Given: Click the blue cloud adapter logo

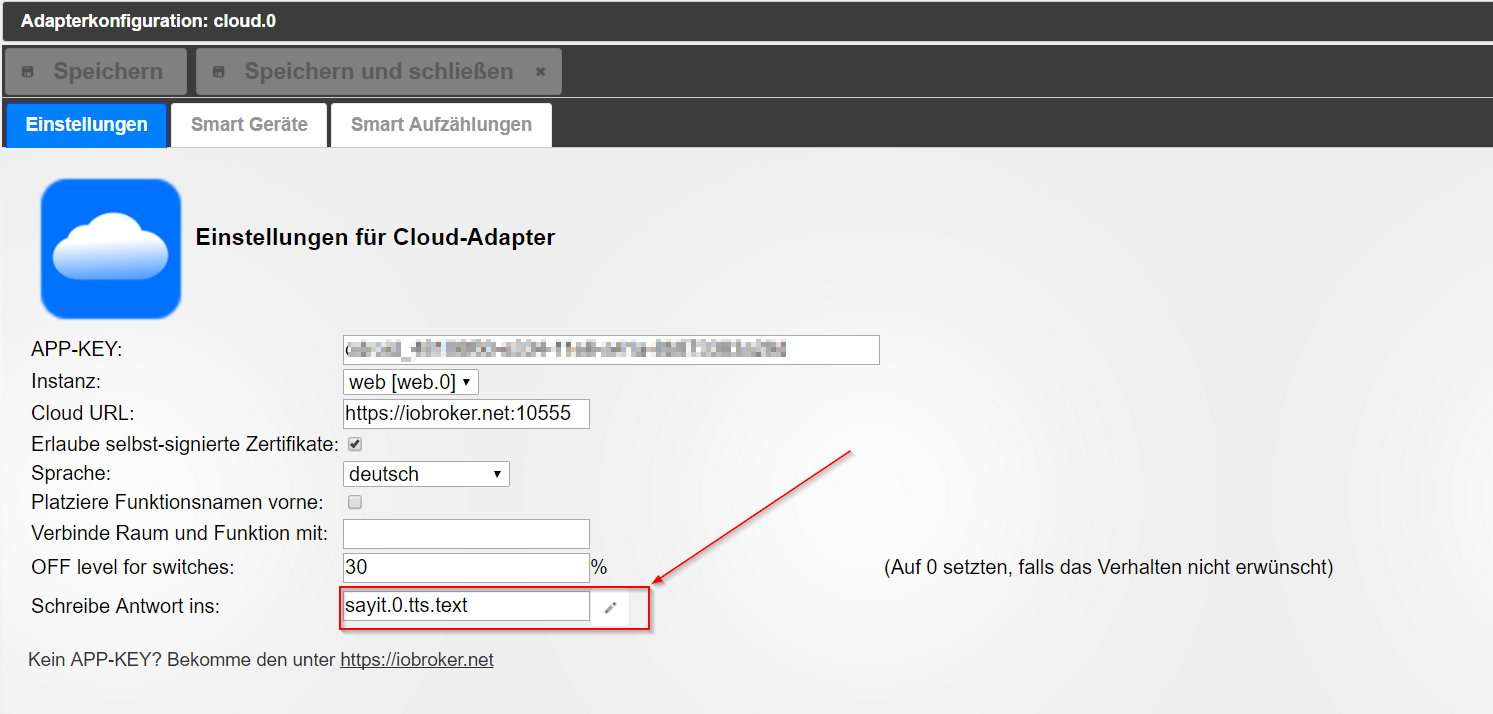Looking at the screenshot, I should (111, 249).
